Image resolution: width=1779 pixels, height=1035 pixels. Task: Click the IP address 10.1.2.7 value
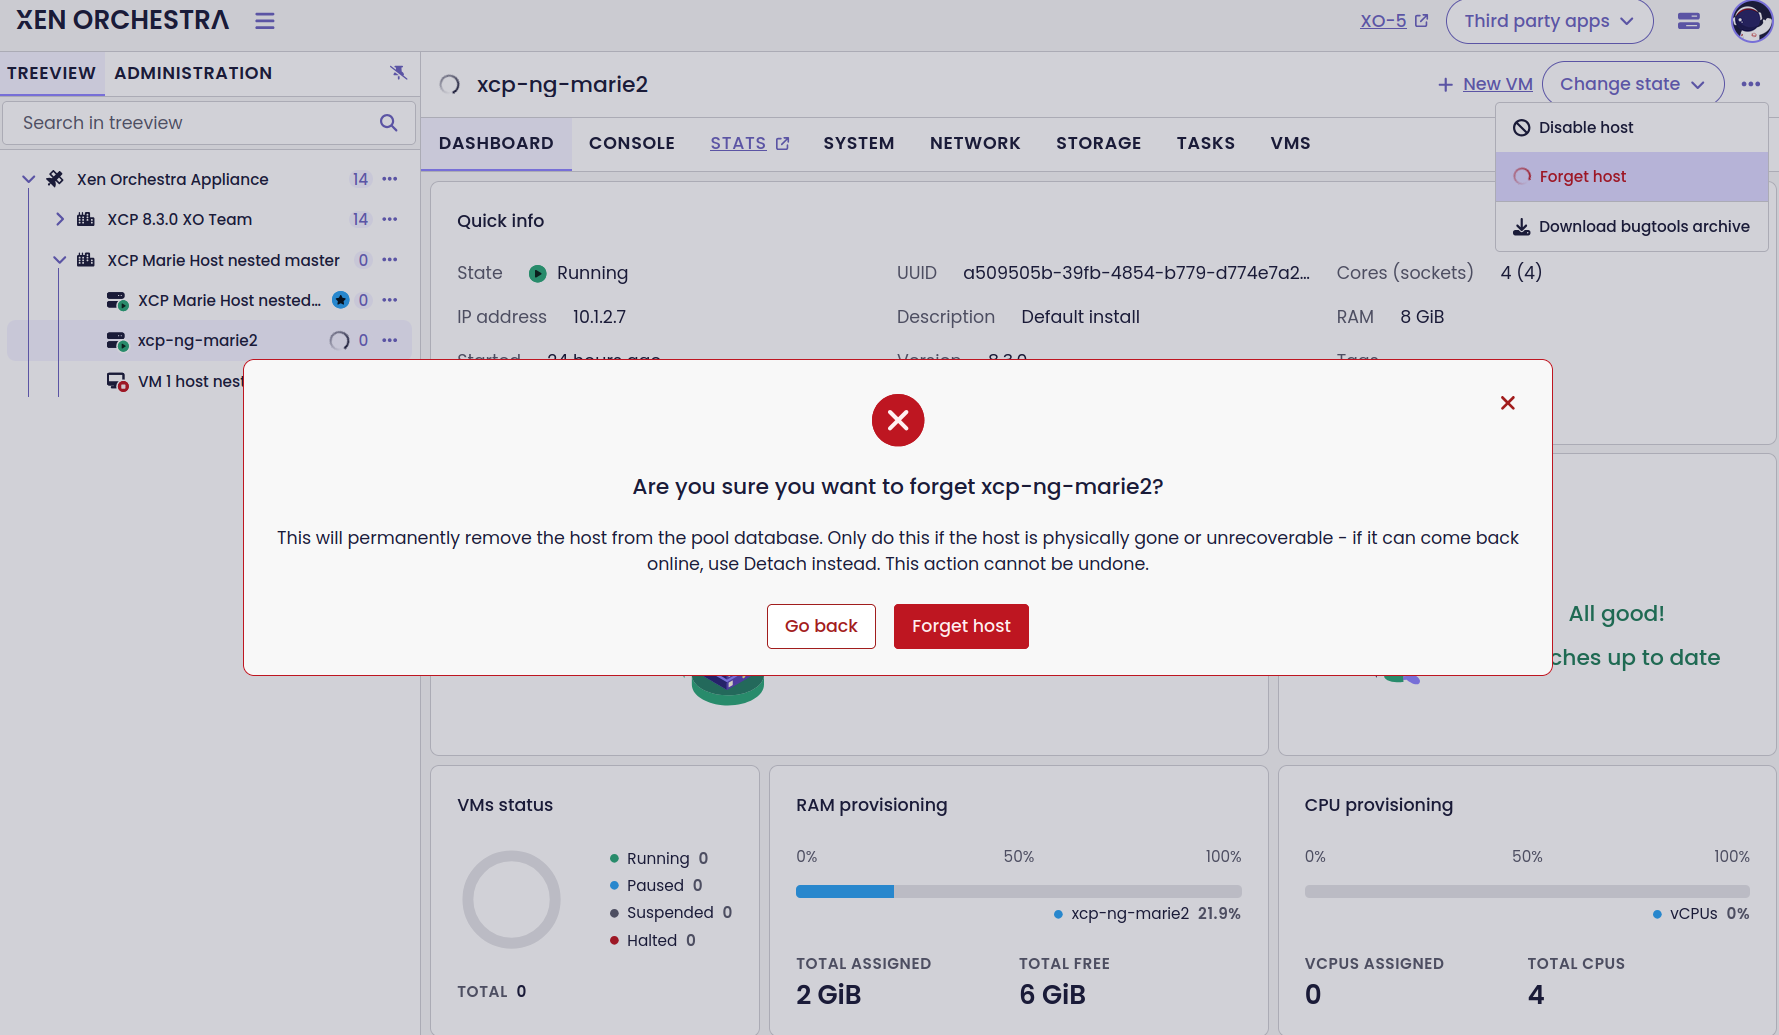pyautogui.click(x=599, y=317)
